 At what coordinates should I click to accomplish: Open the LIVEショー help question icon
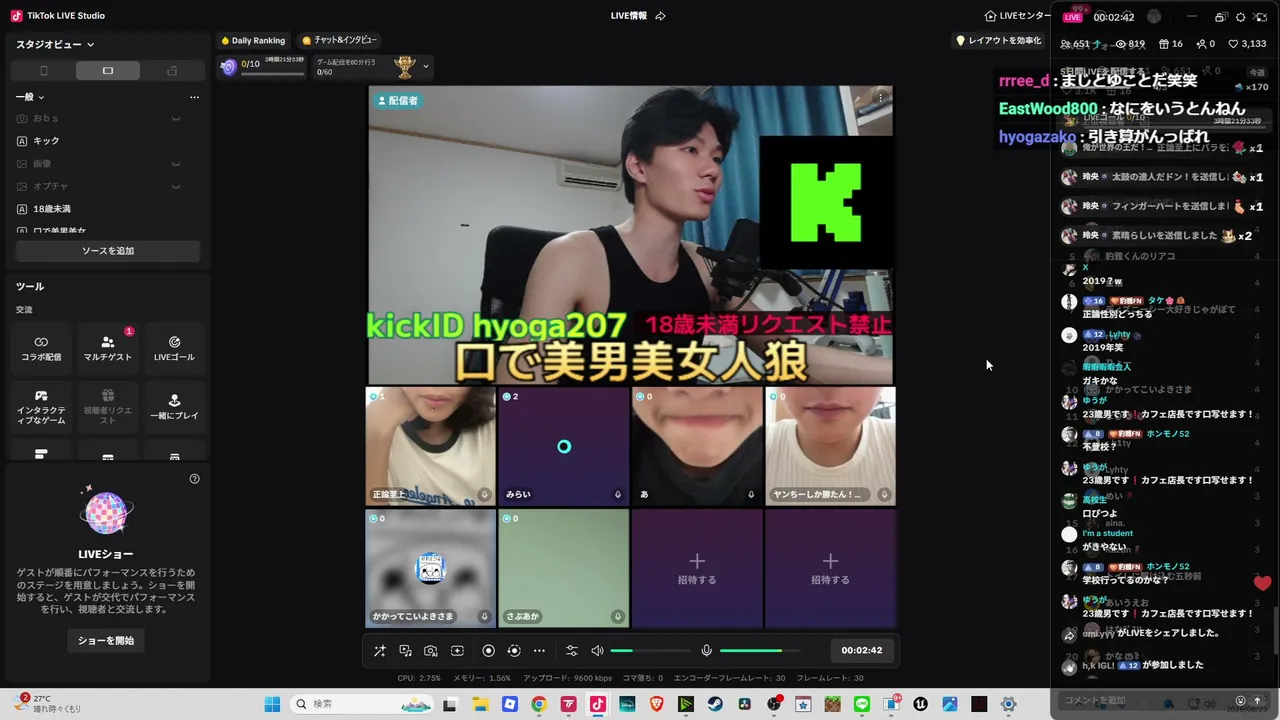[194, 479]
